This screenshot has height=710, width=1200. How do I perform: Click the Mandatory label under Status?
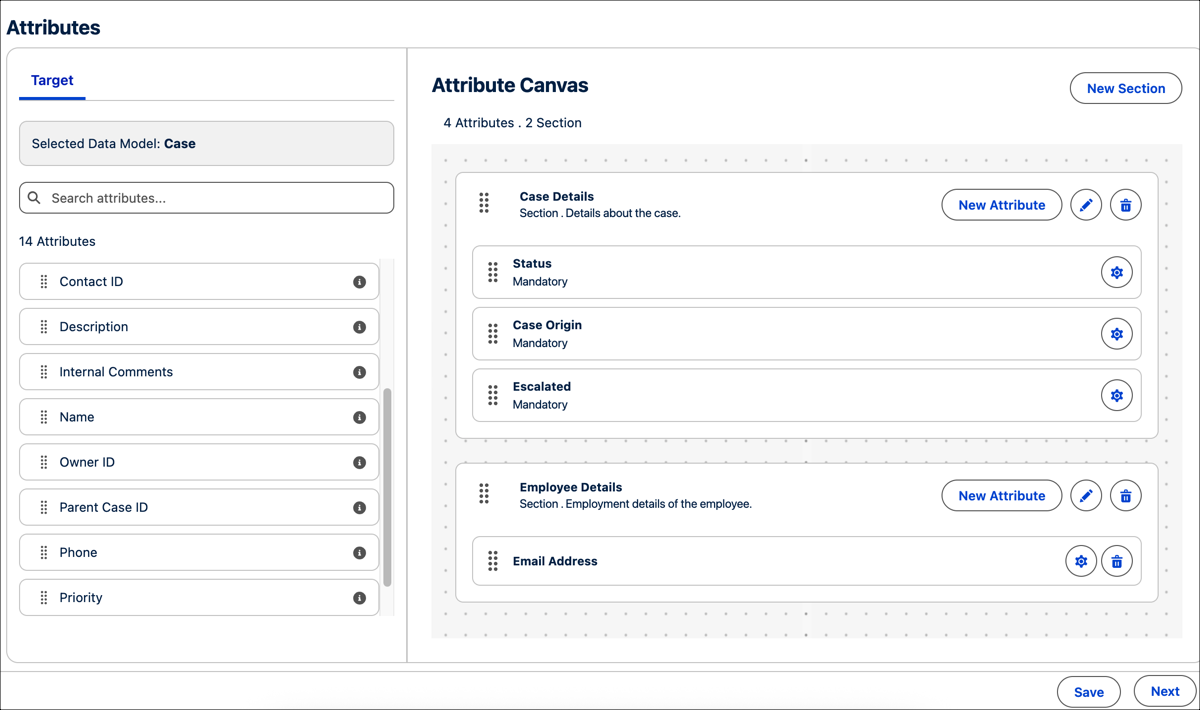[x=540, y=282]
